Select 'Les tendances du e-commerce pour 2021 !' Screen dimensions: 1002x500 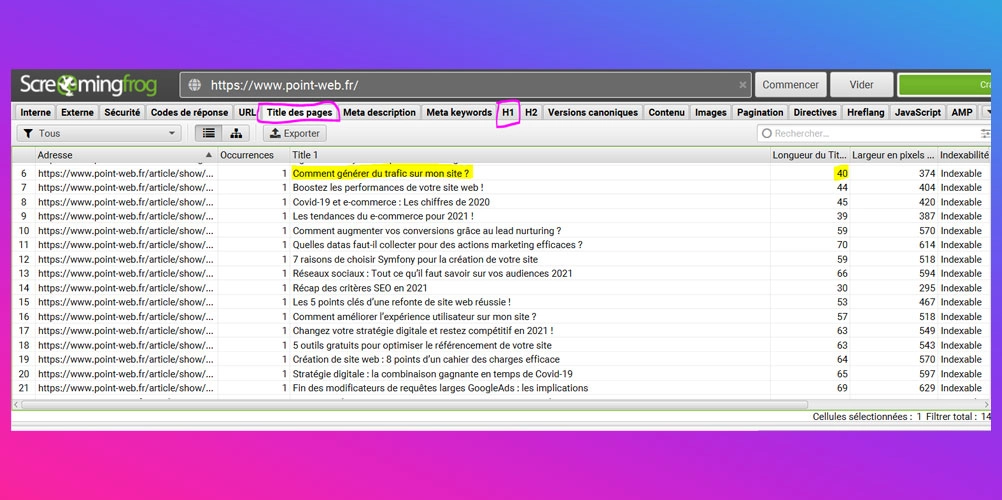[383, 216]
